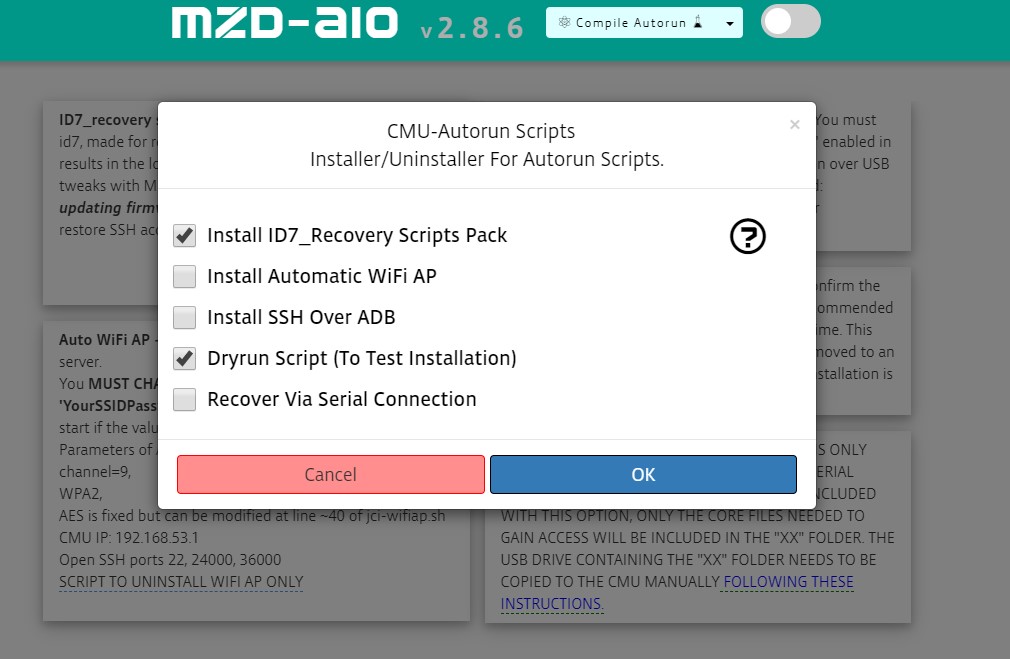Click the MZD-AIO logo

(x=284, y=24)
